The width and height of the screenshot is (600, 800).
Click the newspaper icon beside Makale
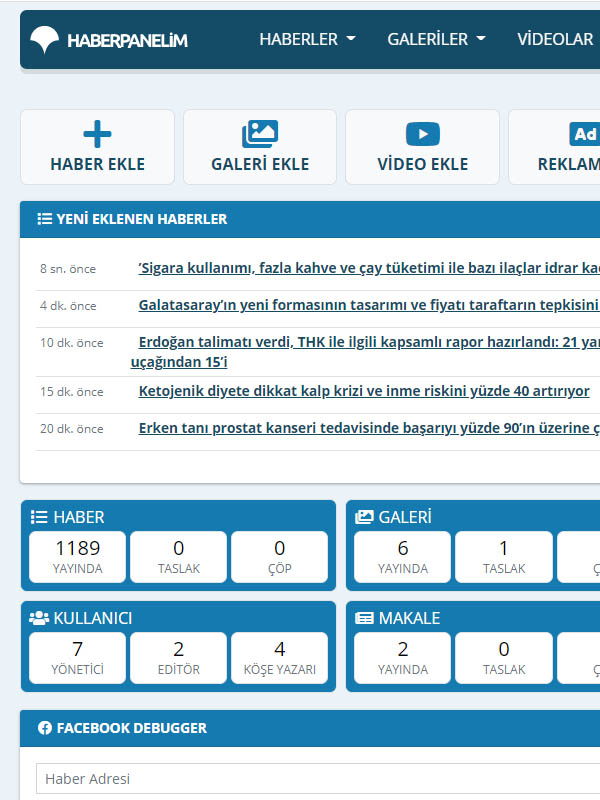click(x=364, y=618)
